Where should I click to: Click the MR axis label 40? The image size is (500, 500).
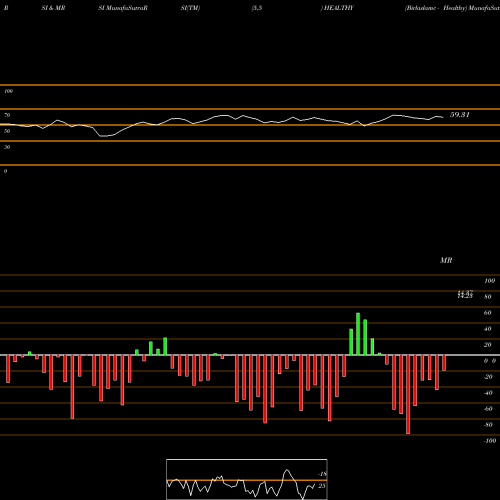488,329
